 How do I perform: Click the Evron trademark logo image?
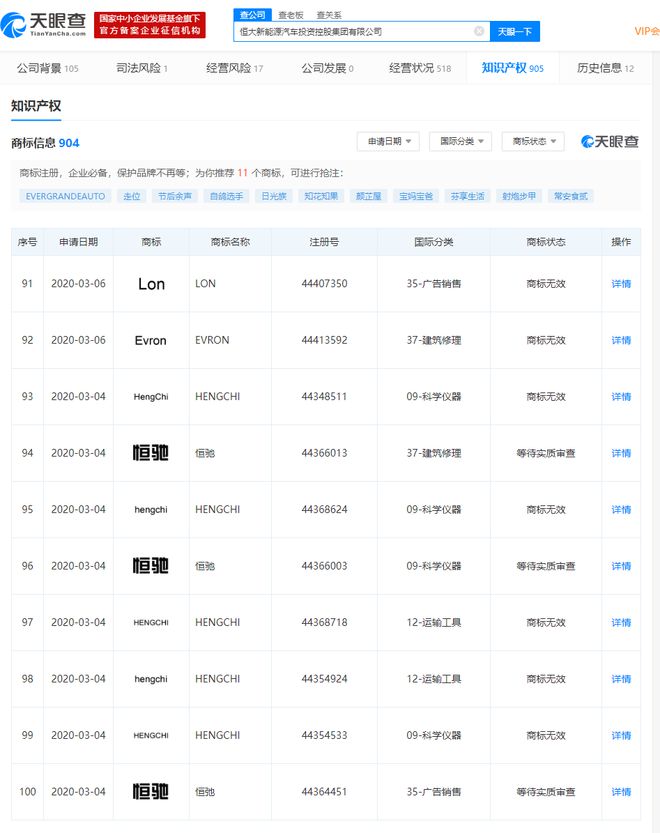point(151,340)
